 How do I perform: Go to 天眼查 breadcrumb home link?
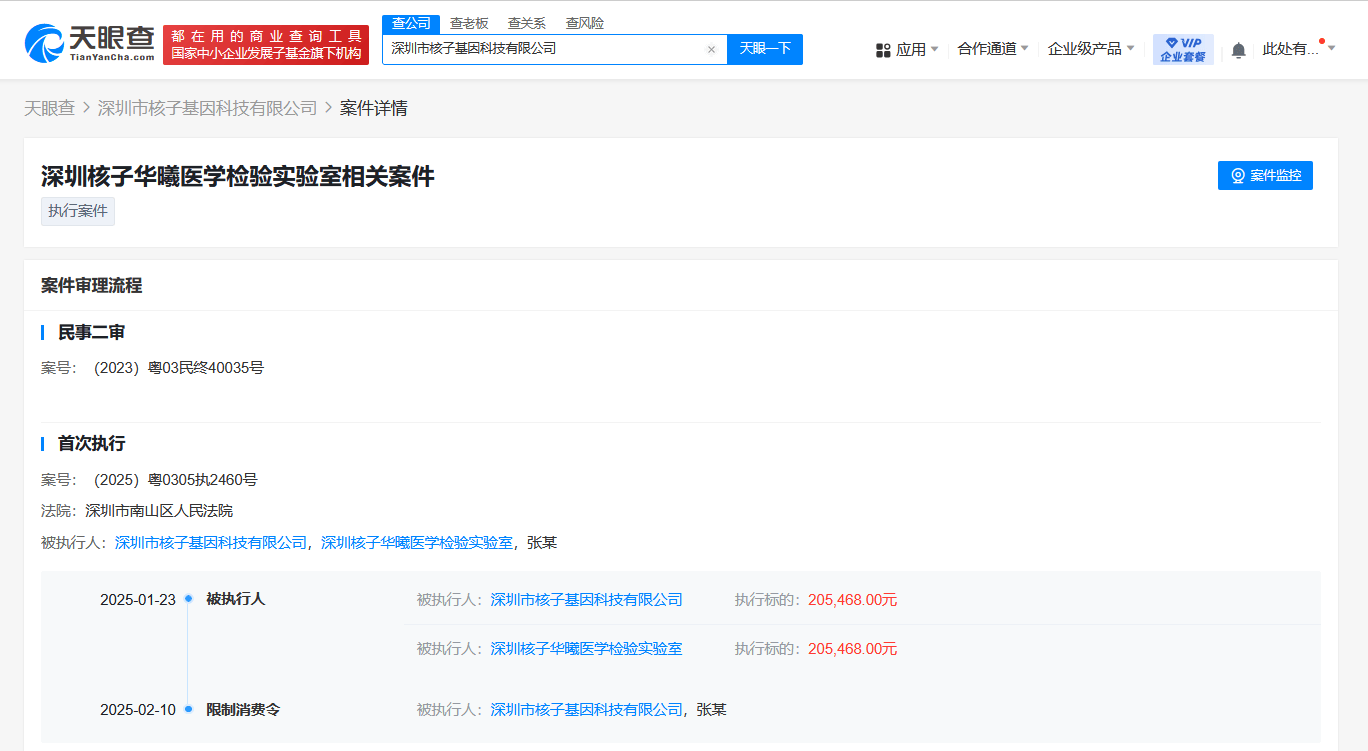49,108
